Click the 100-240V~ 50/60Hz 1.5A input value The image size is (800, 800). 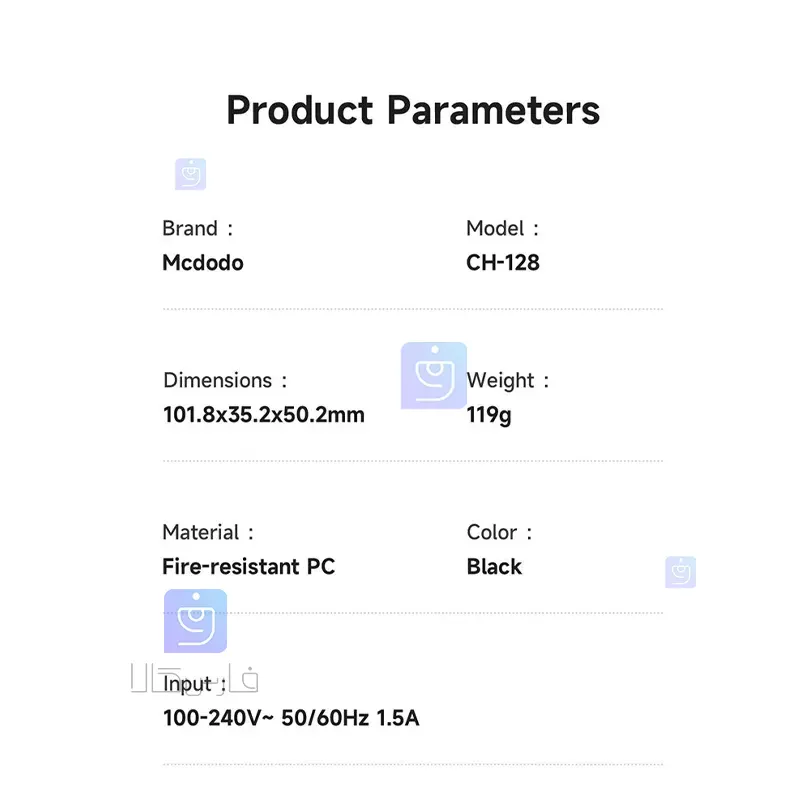click(x=291, y=719)
